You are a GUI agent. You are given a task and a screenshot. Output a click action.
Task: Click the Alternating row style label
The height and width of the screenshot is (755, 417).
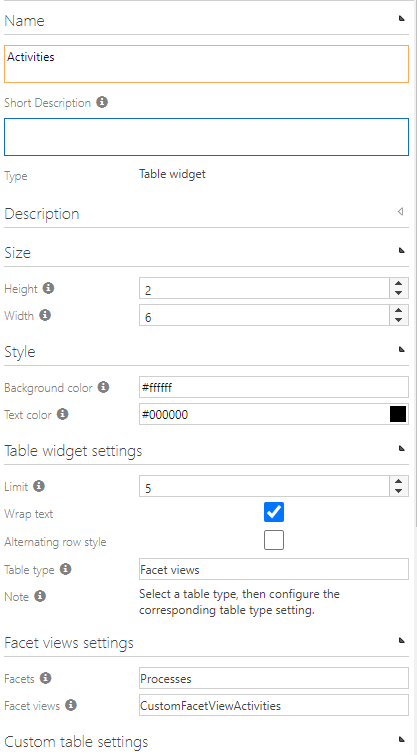(55, 542)
